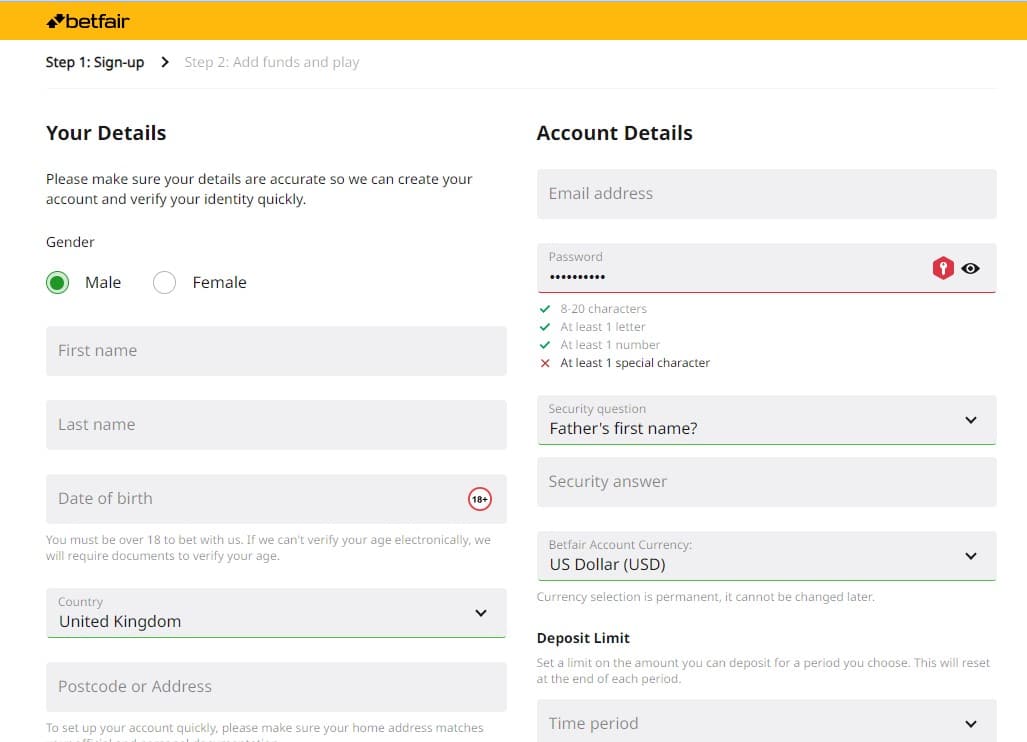Click the breadcrumb arrow between steps
1027x742 pixels.
point(165,62)
